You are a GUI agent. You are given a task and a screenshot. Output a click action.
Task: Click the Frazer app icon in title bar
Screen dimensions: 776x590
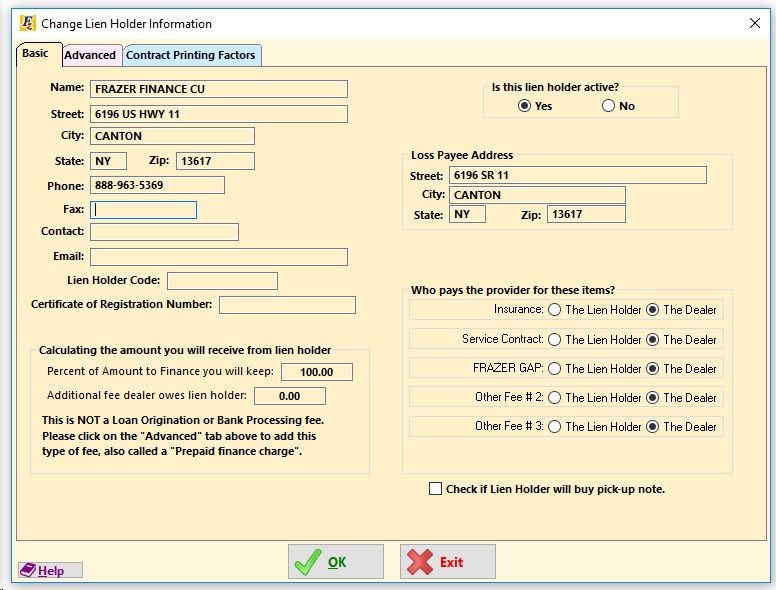point(27,23)
